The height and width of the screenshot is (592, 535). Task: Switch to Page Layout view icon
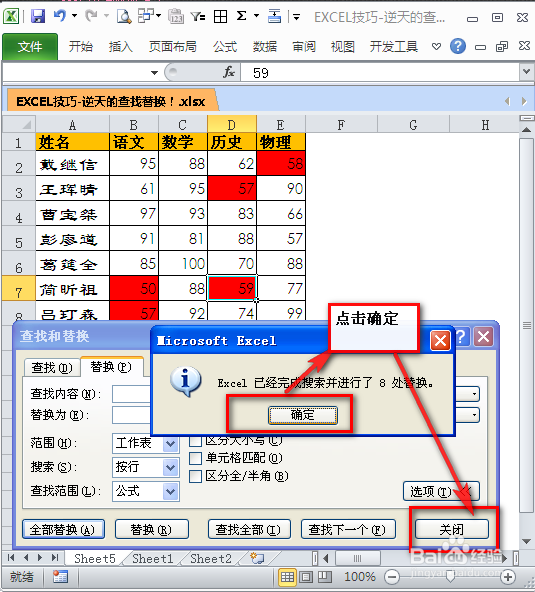tap(306, 577)
